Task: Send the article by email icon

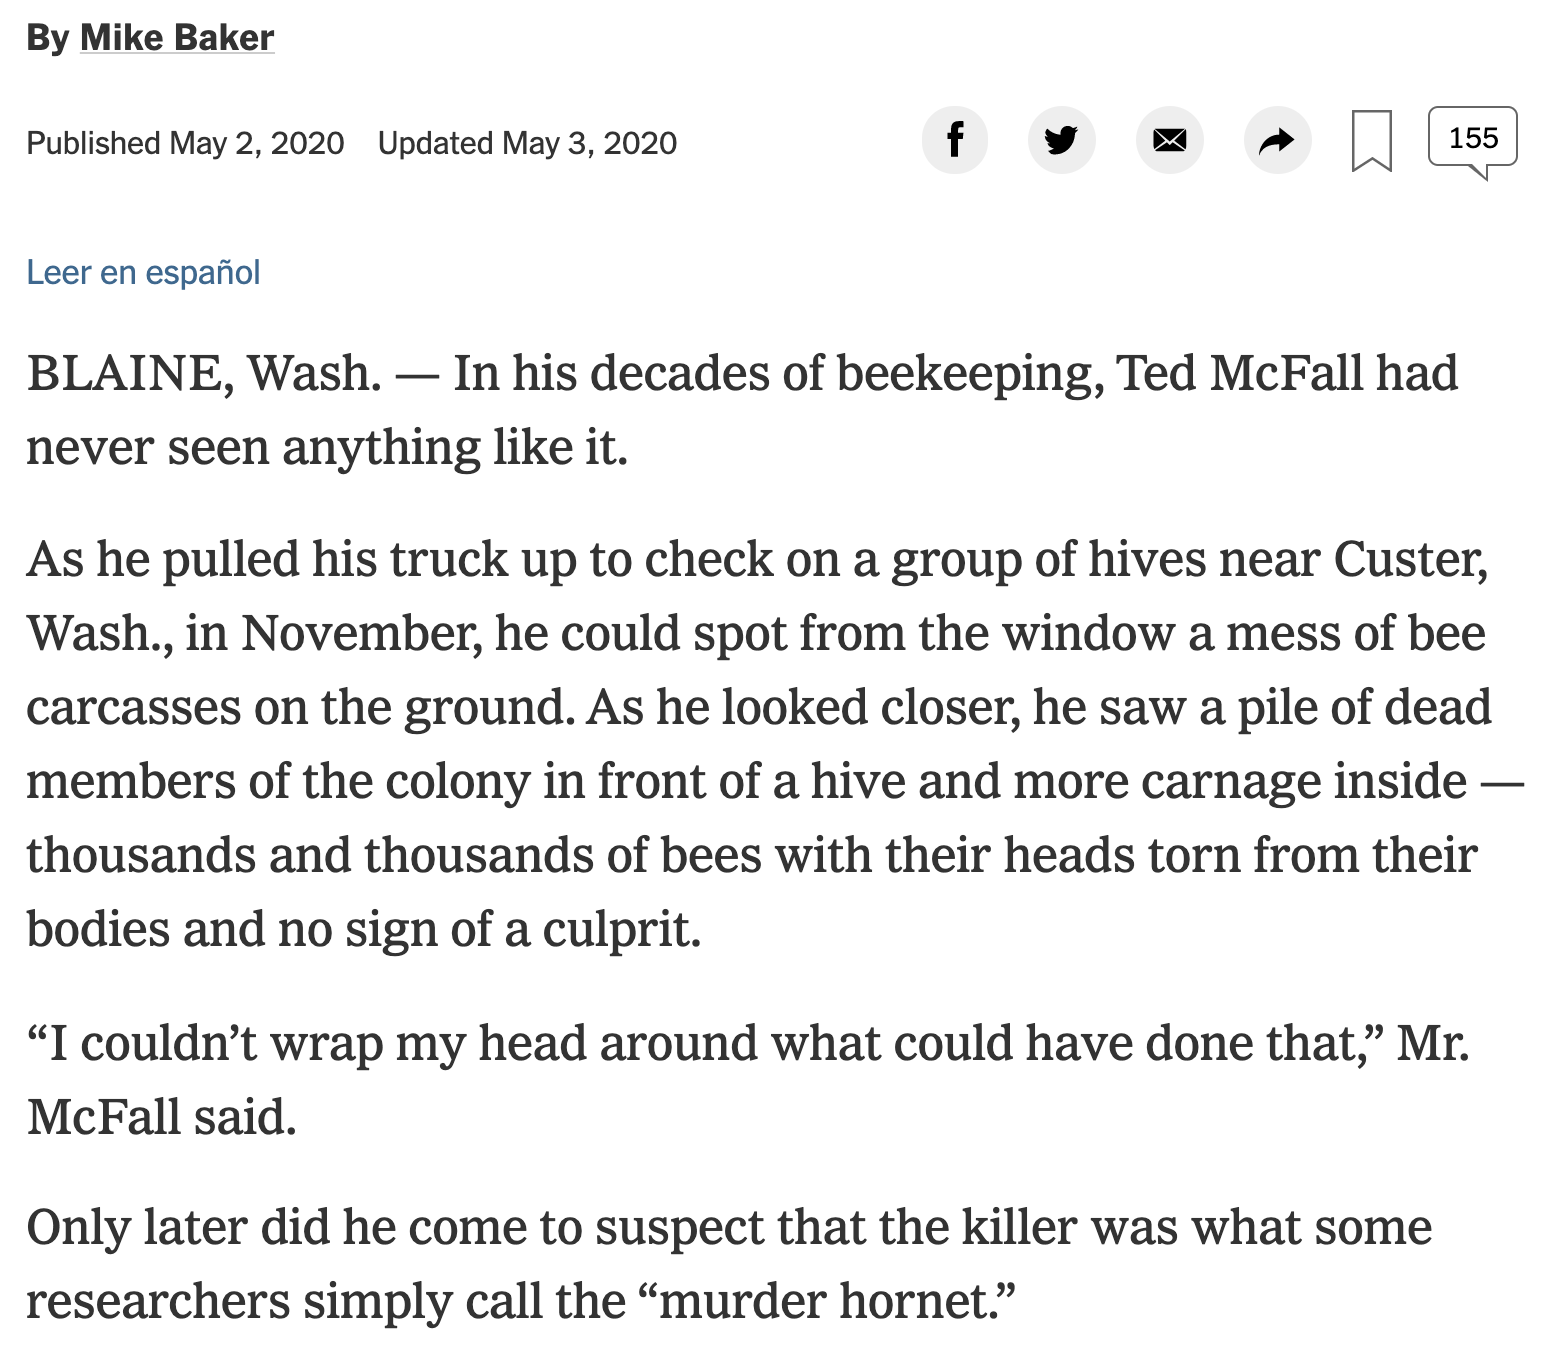Action: 1170,140
